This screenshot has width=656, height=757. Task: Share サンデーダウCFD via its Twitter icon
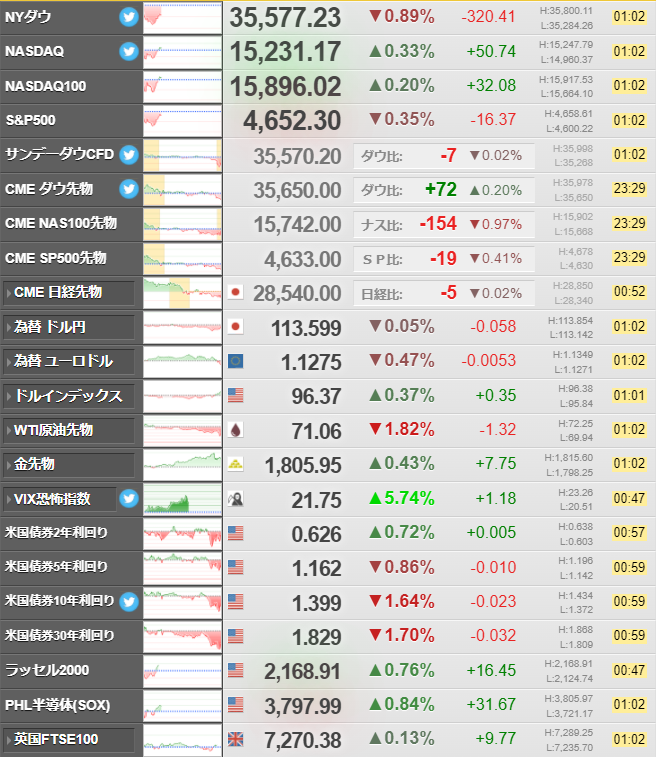click(x=129, y=154)
